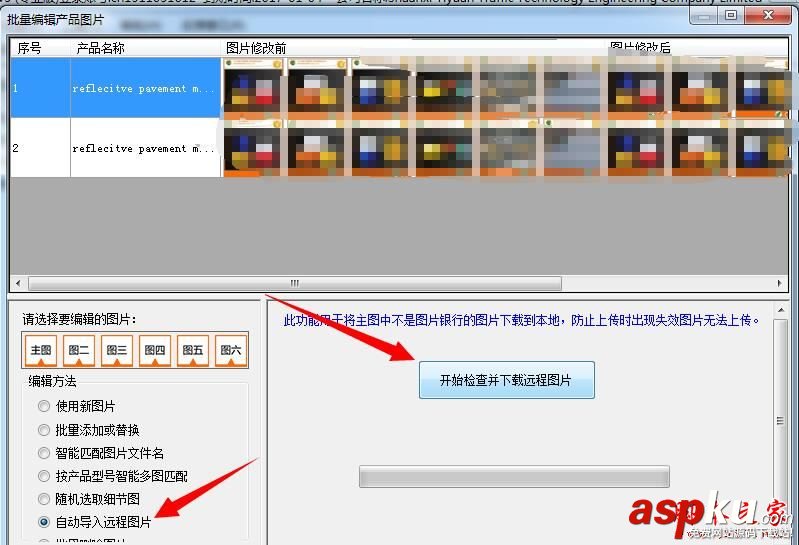Click the 图片修改前 column header

point(414,48)
